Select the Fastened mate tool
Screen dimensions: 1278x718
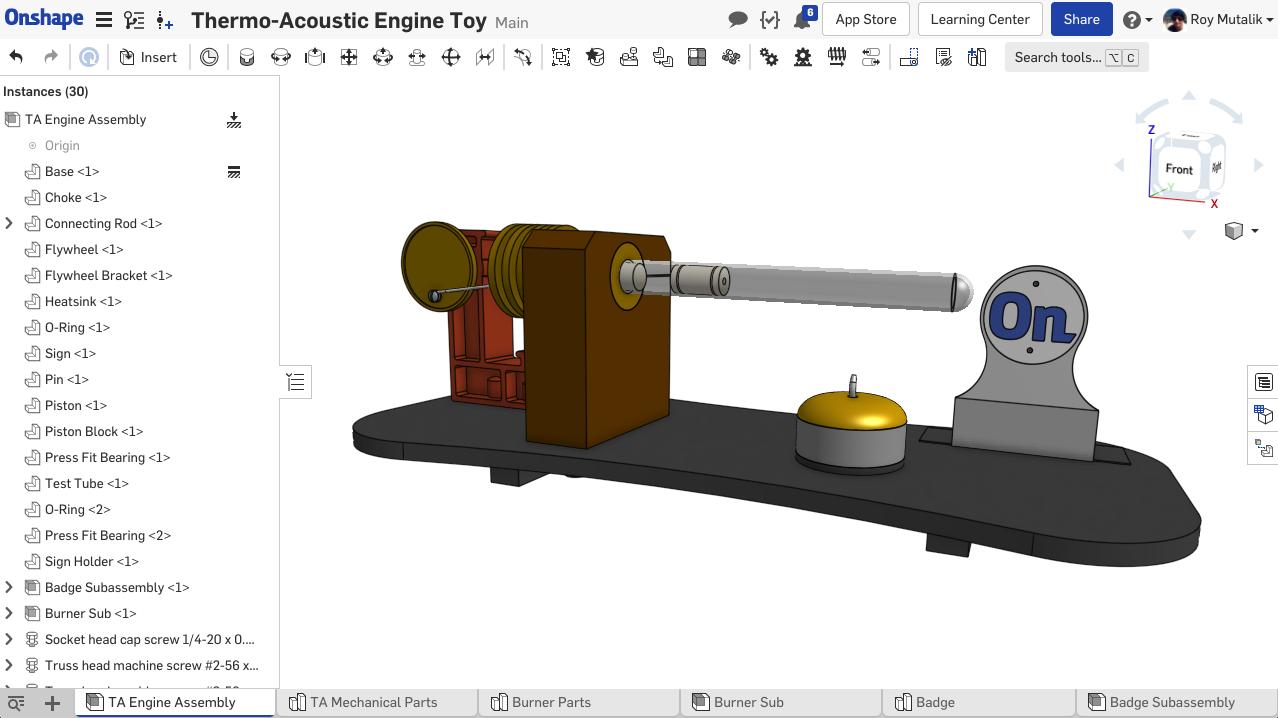247,57
